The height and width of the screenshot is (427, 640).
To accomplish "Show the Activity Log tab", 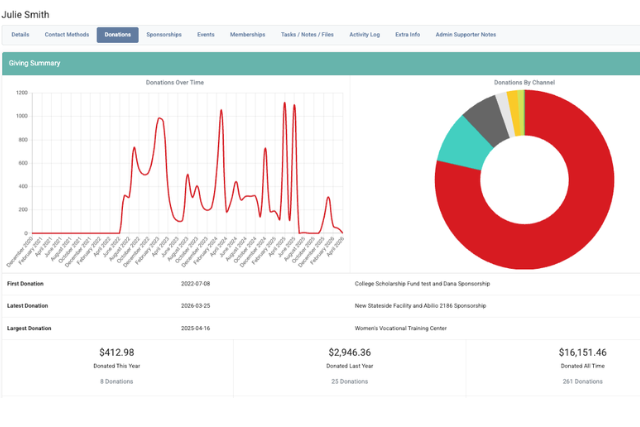I will 364,35.
